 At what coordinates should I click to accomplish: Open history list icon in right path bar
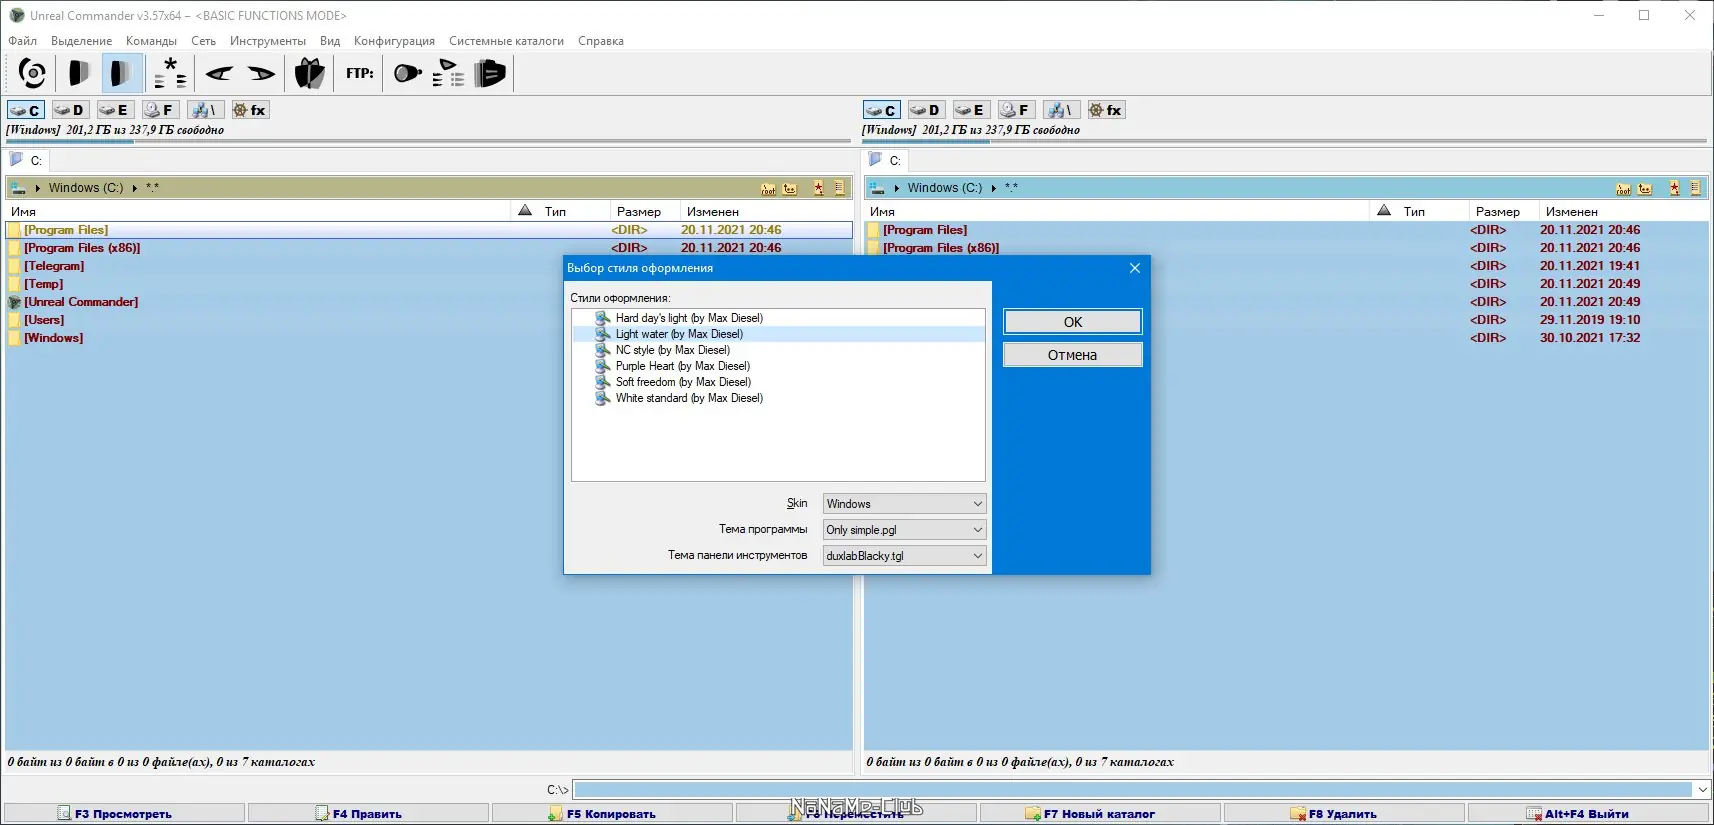tap(1696, 188)
